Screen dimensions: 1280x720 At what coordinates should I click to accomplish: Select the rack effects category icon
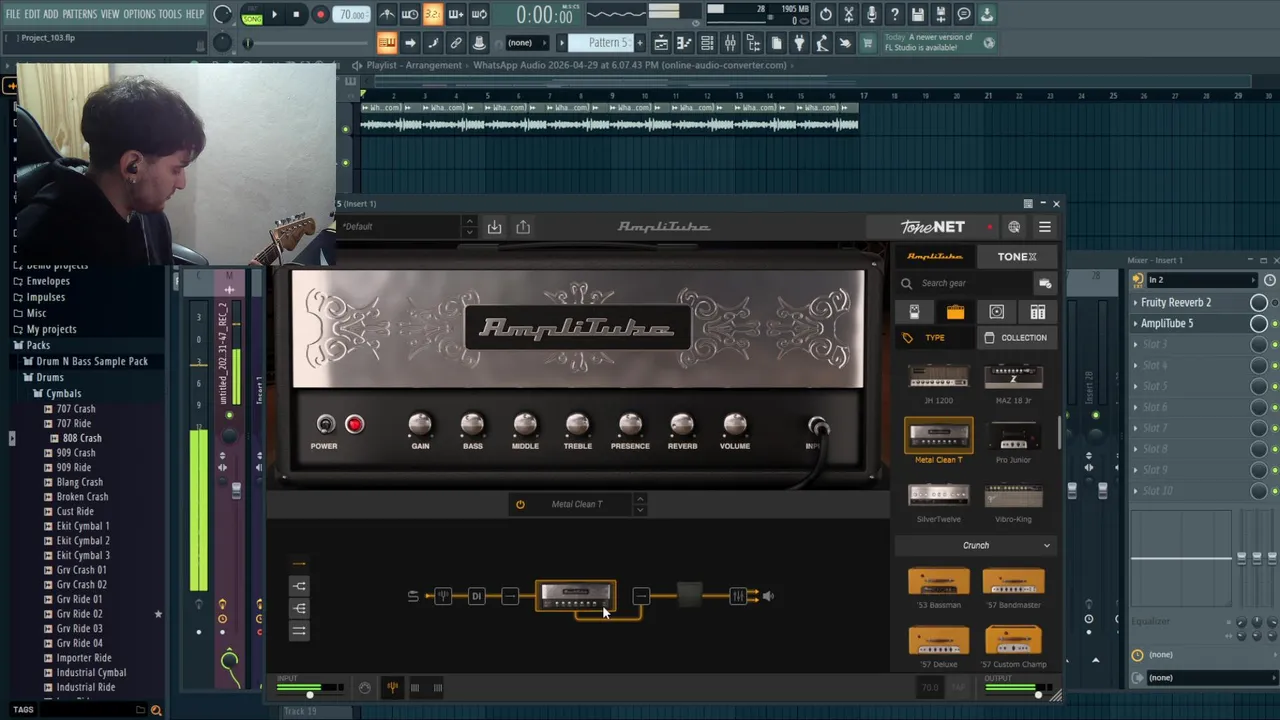(x=1037, y=312)
